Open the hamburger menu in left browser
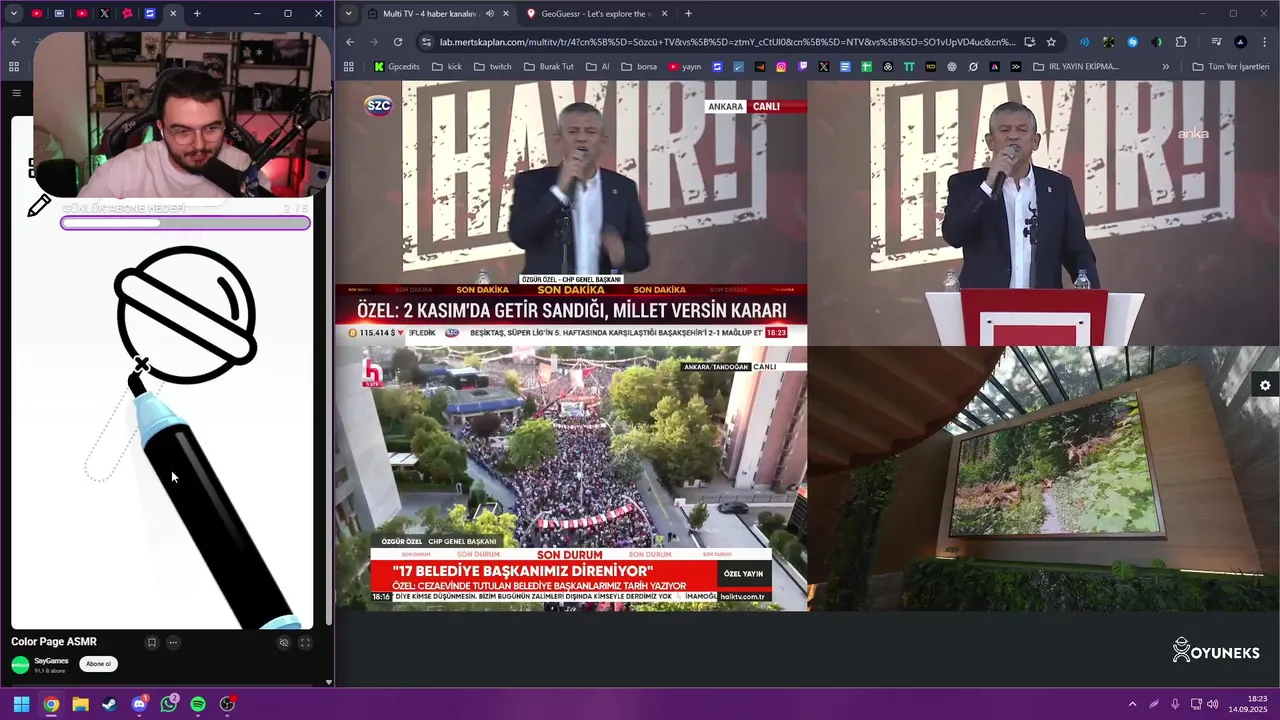Image resolution: width=1280 pixels, height=720 pixels. [16, 93]
